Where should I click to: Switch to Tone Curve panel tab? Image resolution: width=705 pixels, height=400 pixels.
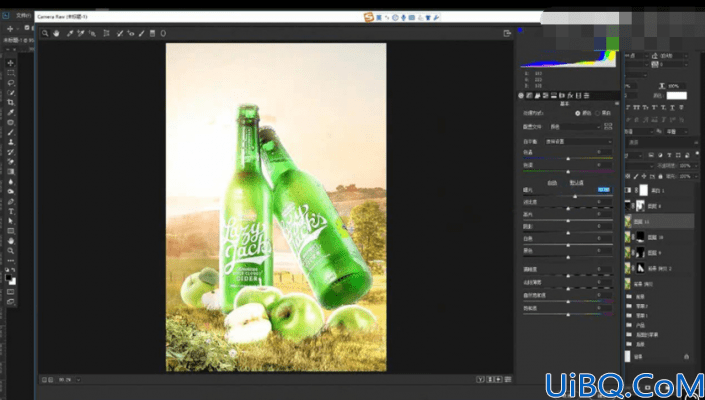click(x=529, y=96)
